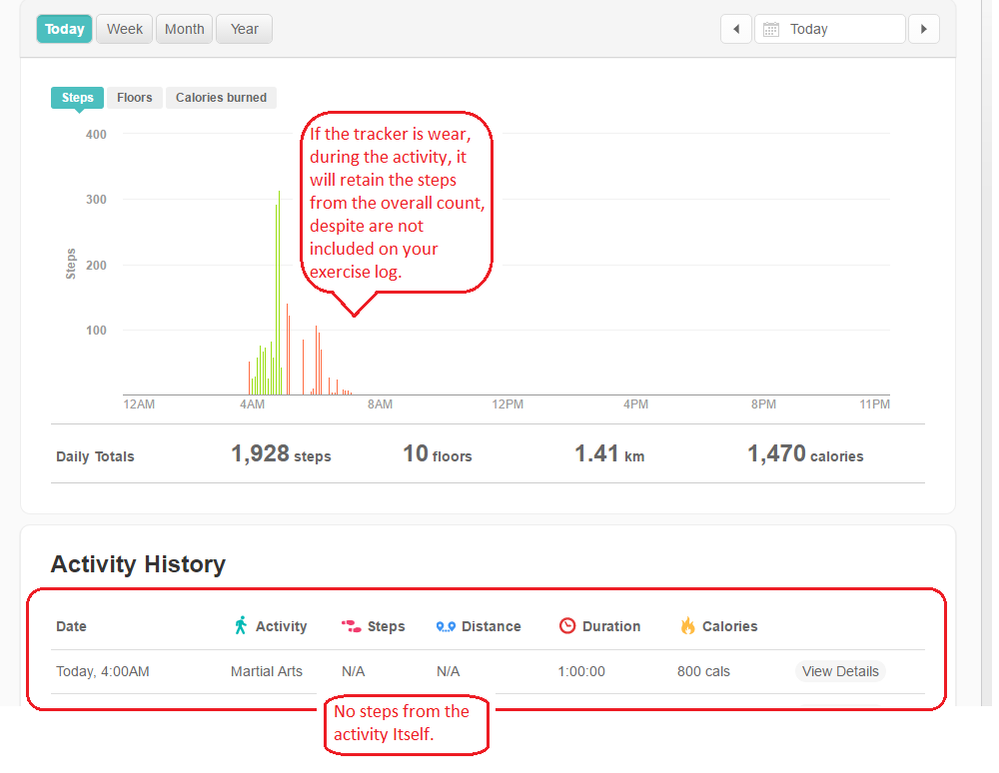Click the next day arrow button
The width and height of the screenshot is (999, 773).
[x=923, y=29]
